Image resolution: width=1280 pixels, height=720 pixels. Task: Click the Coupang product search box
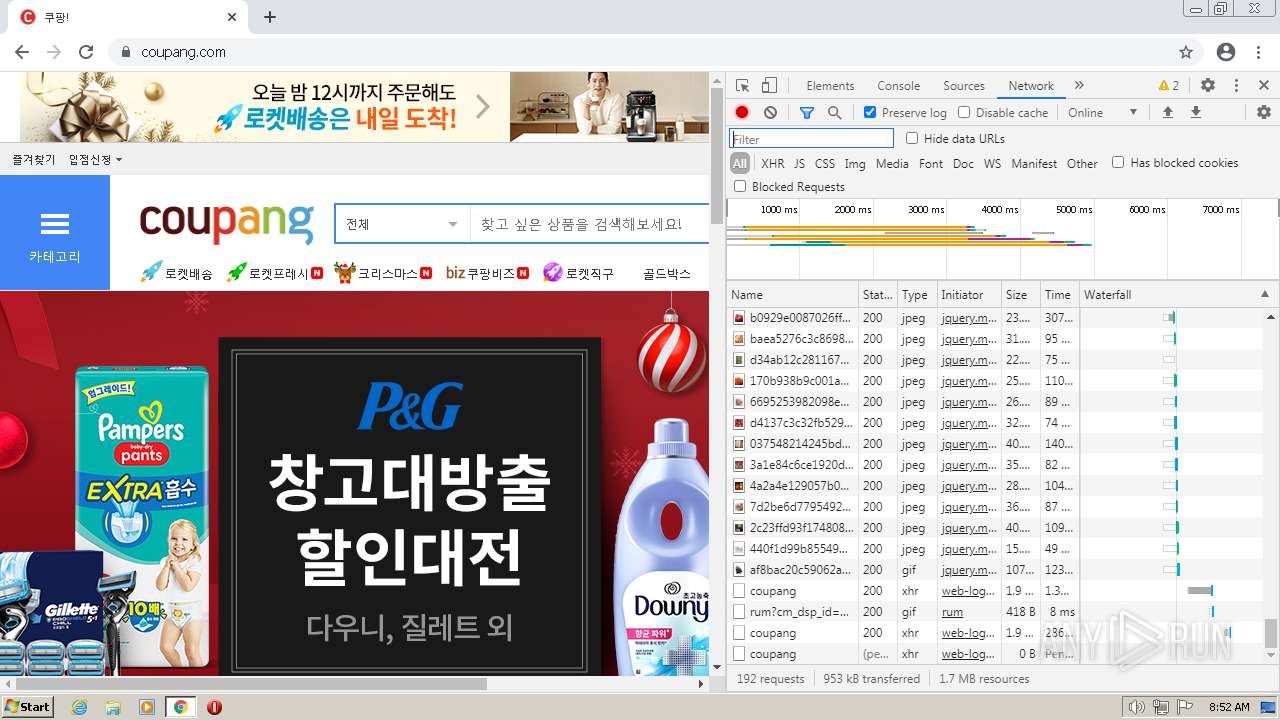(589, 224)
